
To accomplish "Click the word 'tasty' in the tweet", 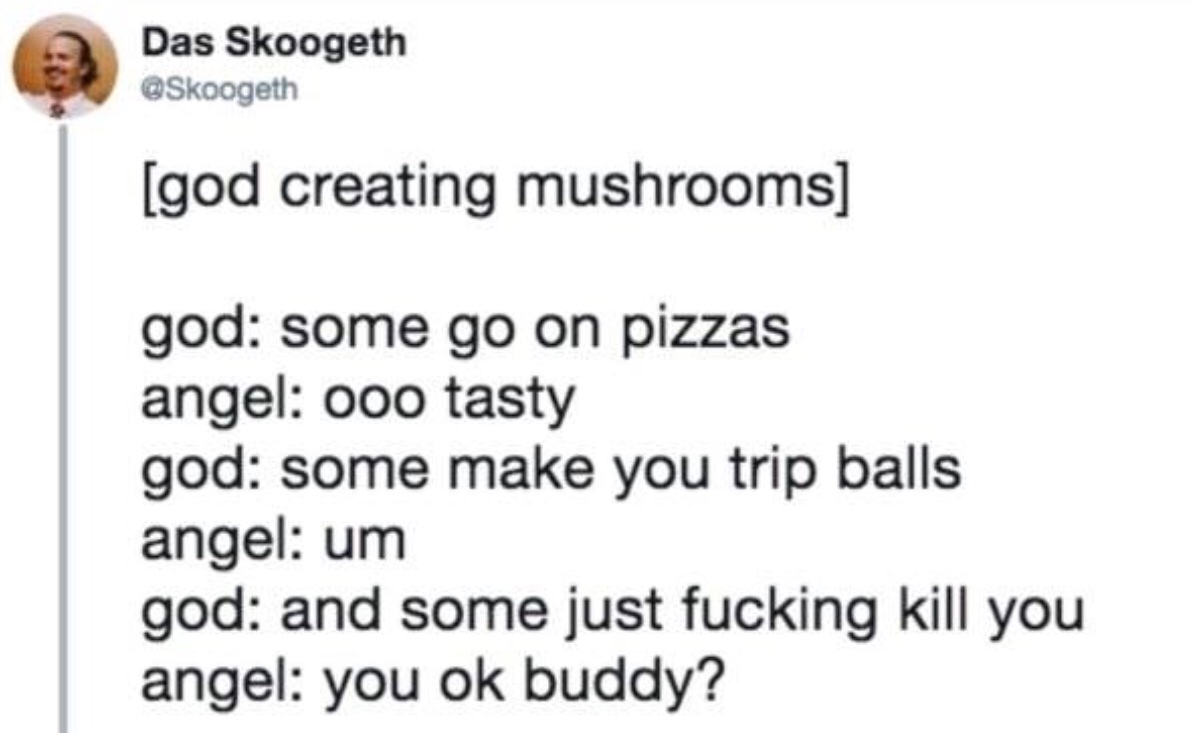I will coord(511,401).
